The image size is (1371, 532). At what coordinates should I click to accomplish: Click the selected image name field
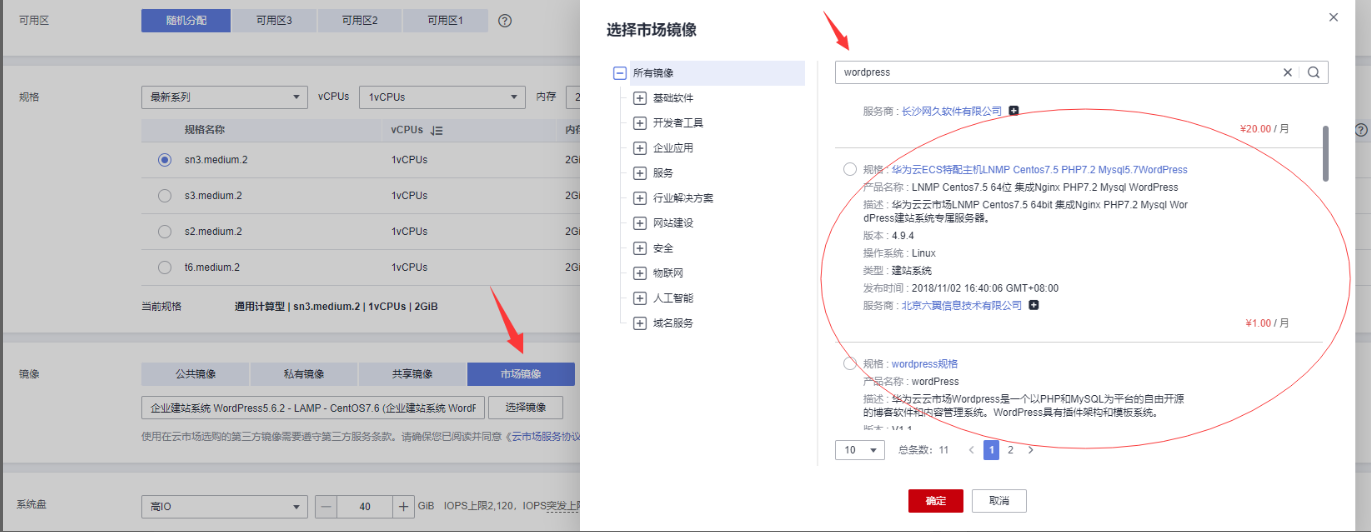coord(313,407)
